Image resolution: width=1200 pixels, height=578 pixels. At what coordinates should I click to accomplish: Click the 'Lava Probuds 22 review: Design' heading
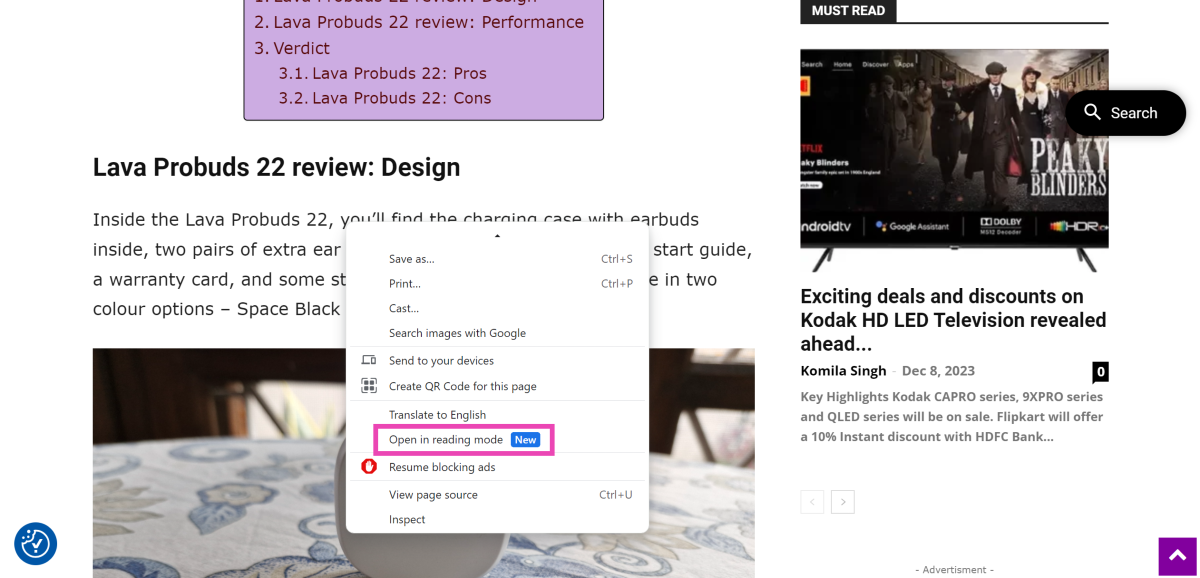pos(276,167)
